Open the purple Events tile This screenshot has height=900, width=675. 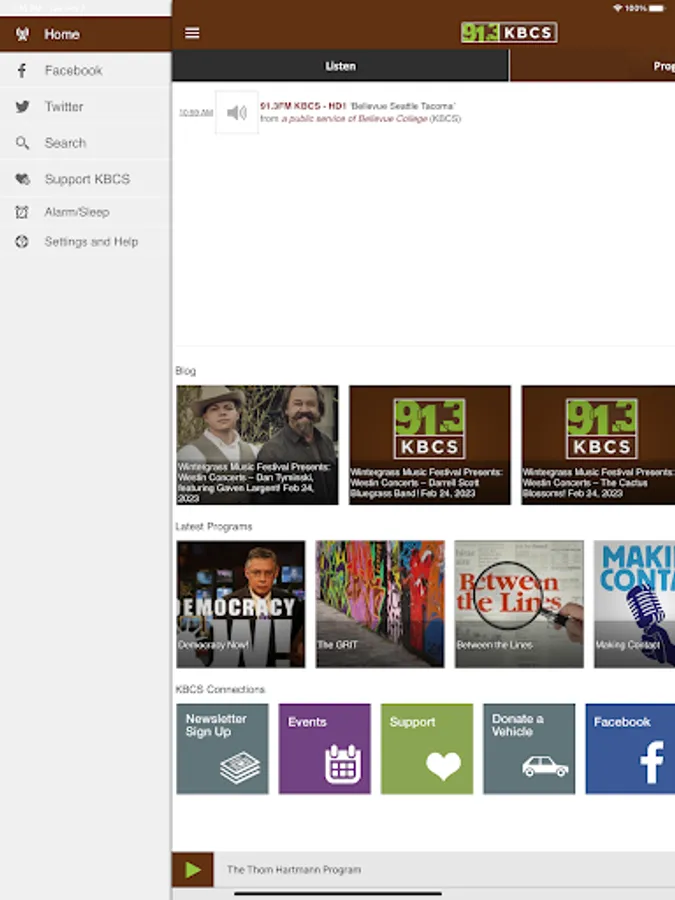(325, 749)
